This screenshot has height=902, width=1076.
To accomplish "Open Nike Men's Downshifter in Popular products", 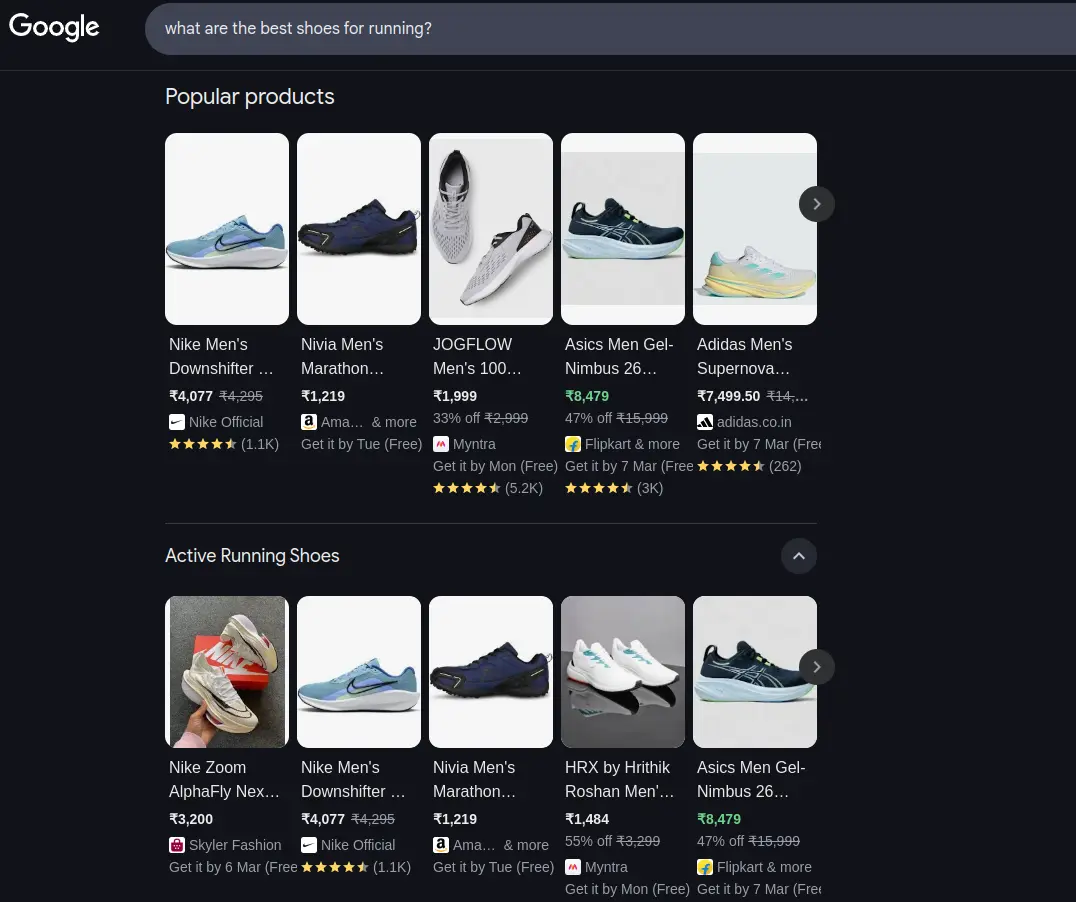I will tap(220, 356).
